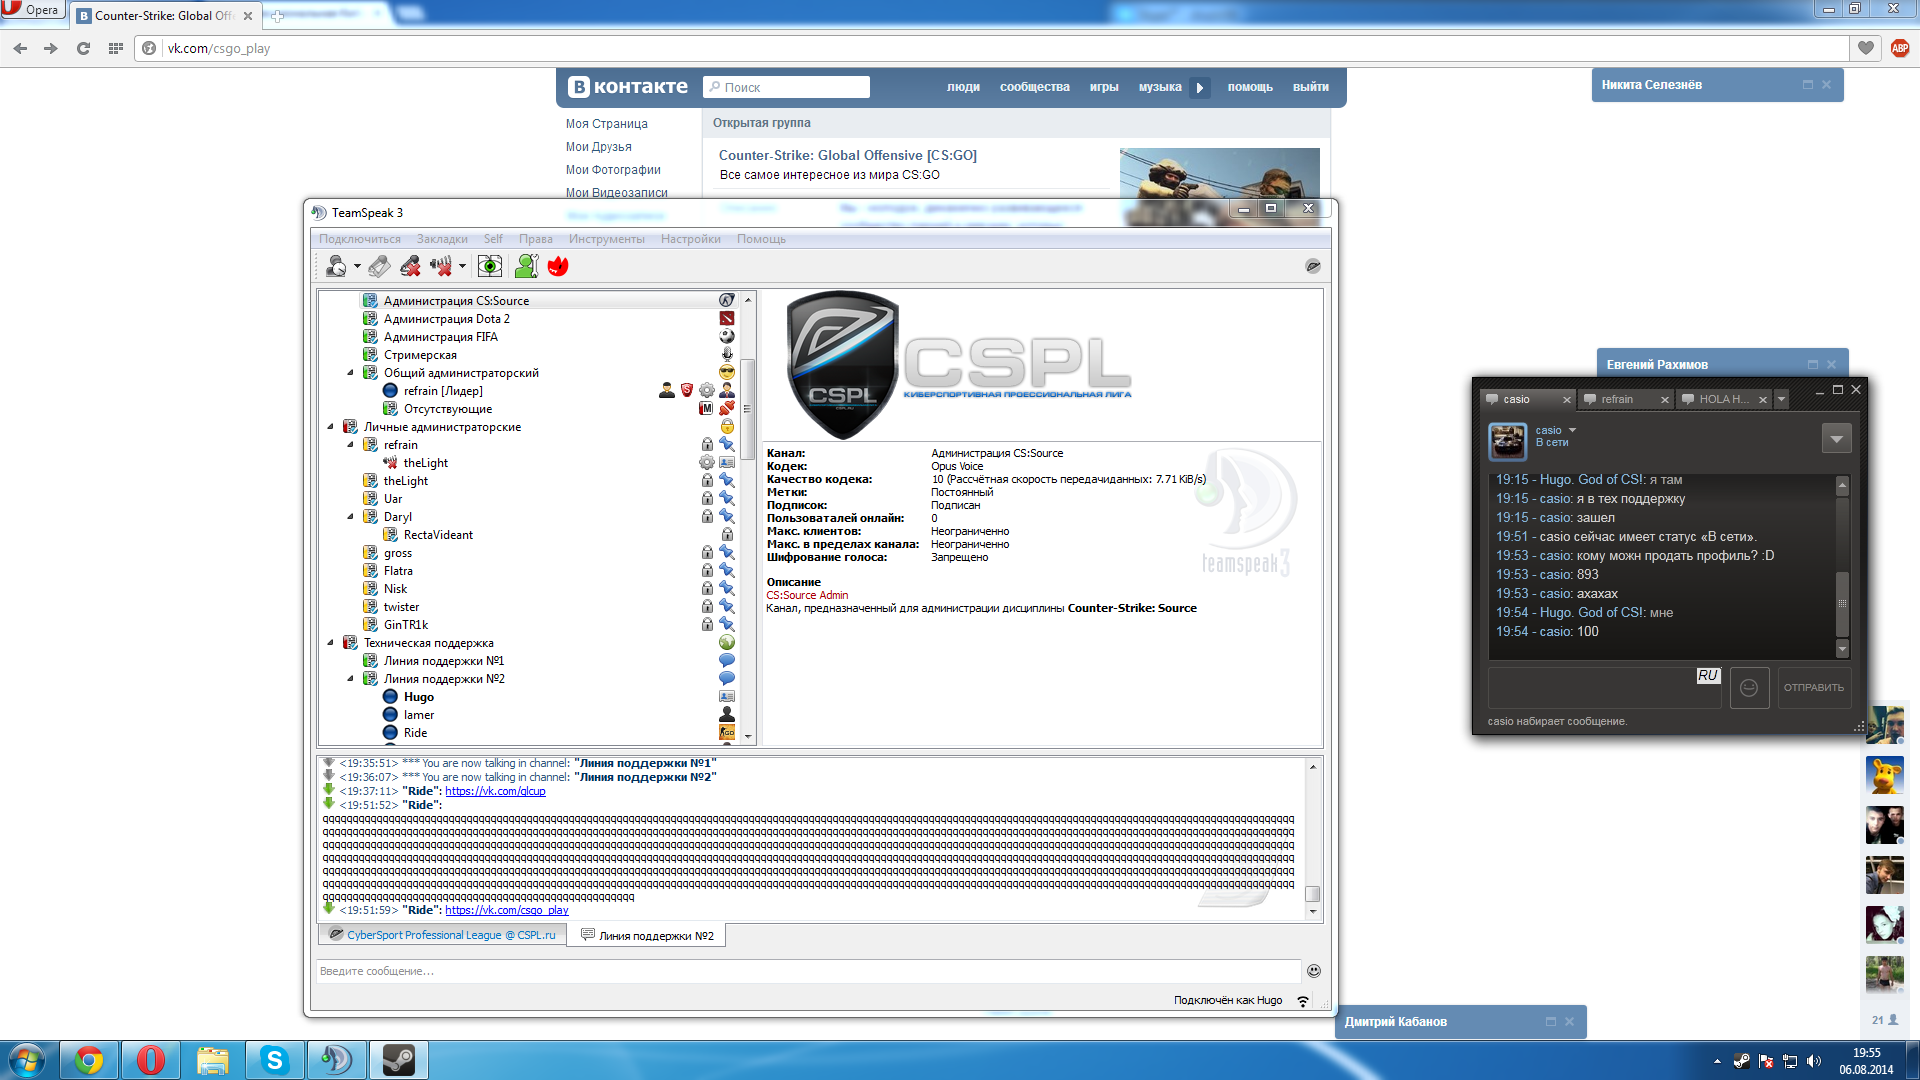Collapse Линия поддержки №2 channel
Screen dimensions: 1920x1080
click(350, 679)
